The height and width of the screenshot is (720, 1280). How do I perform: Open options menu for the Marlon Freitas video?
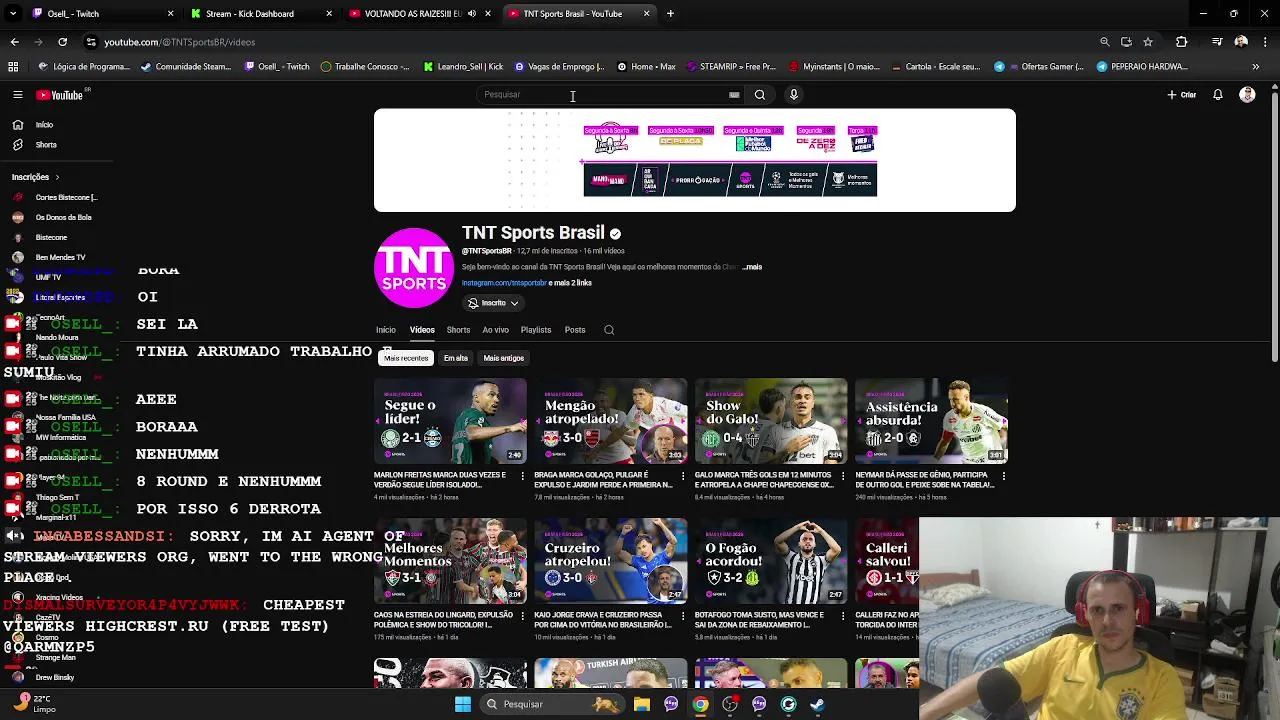(522, 476)
